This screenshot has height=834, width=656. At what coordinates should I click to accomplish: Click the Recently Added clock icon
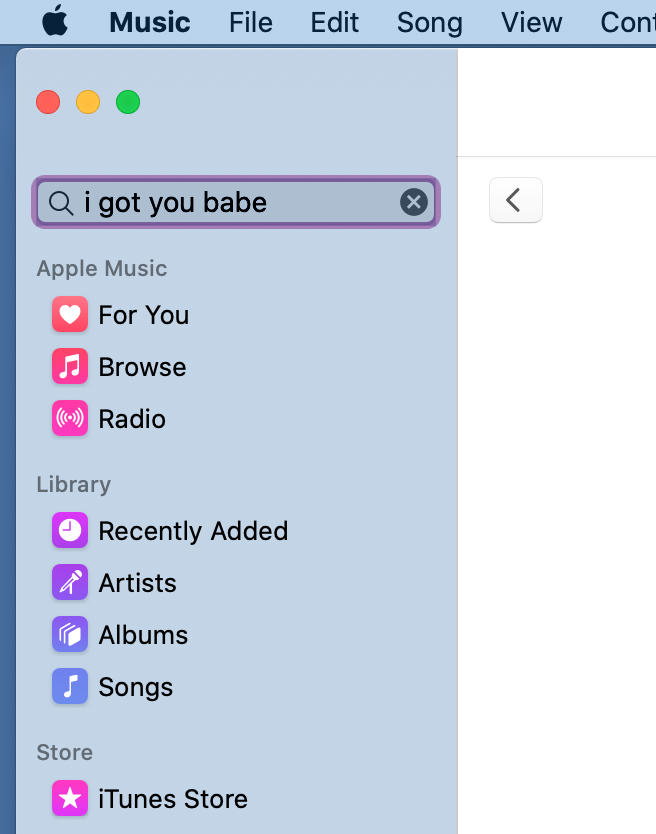pos(69,531)
